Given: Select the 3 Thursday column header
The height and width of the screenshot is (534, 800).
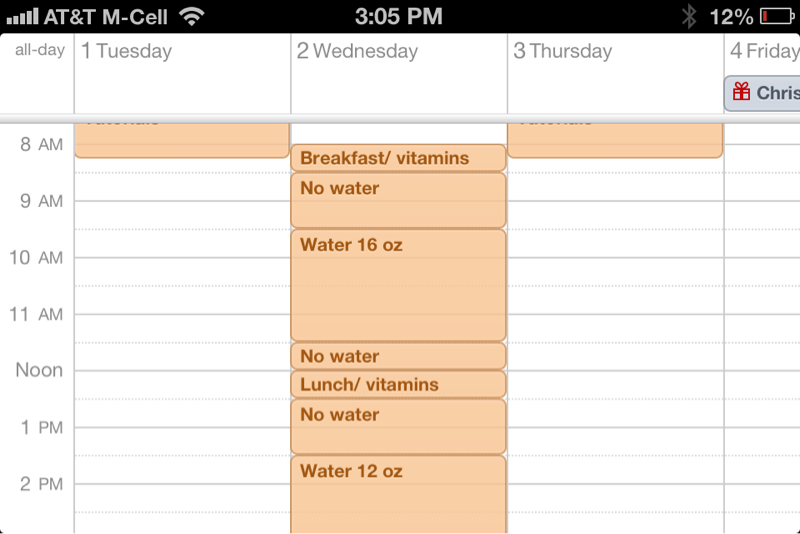Looking at the screenshot, I should (x=563, y=51).
